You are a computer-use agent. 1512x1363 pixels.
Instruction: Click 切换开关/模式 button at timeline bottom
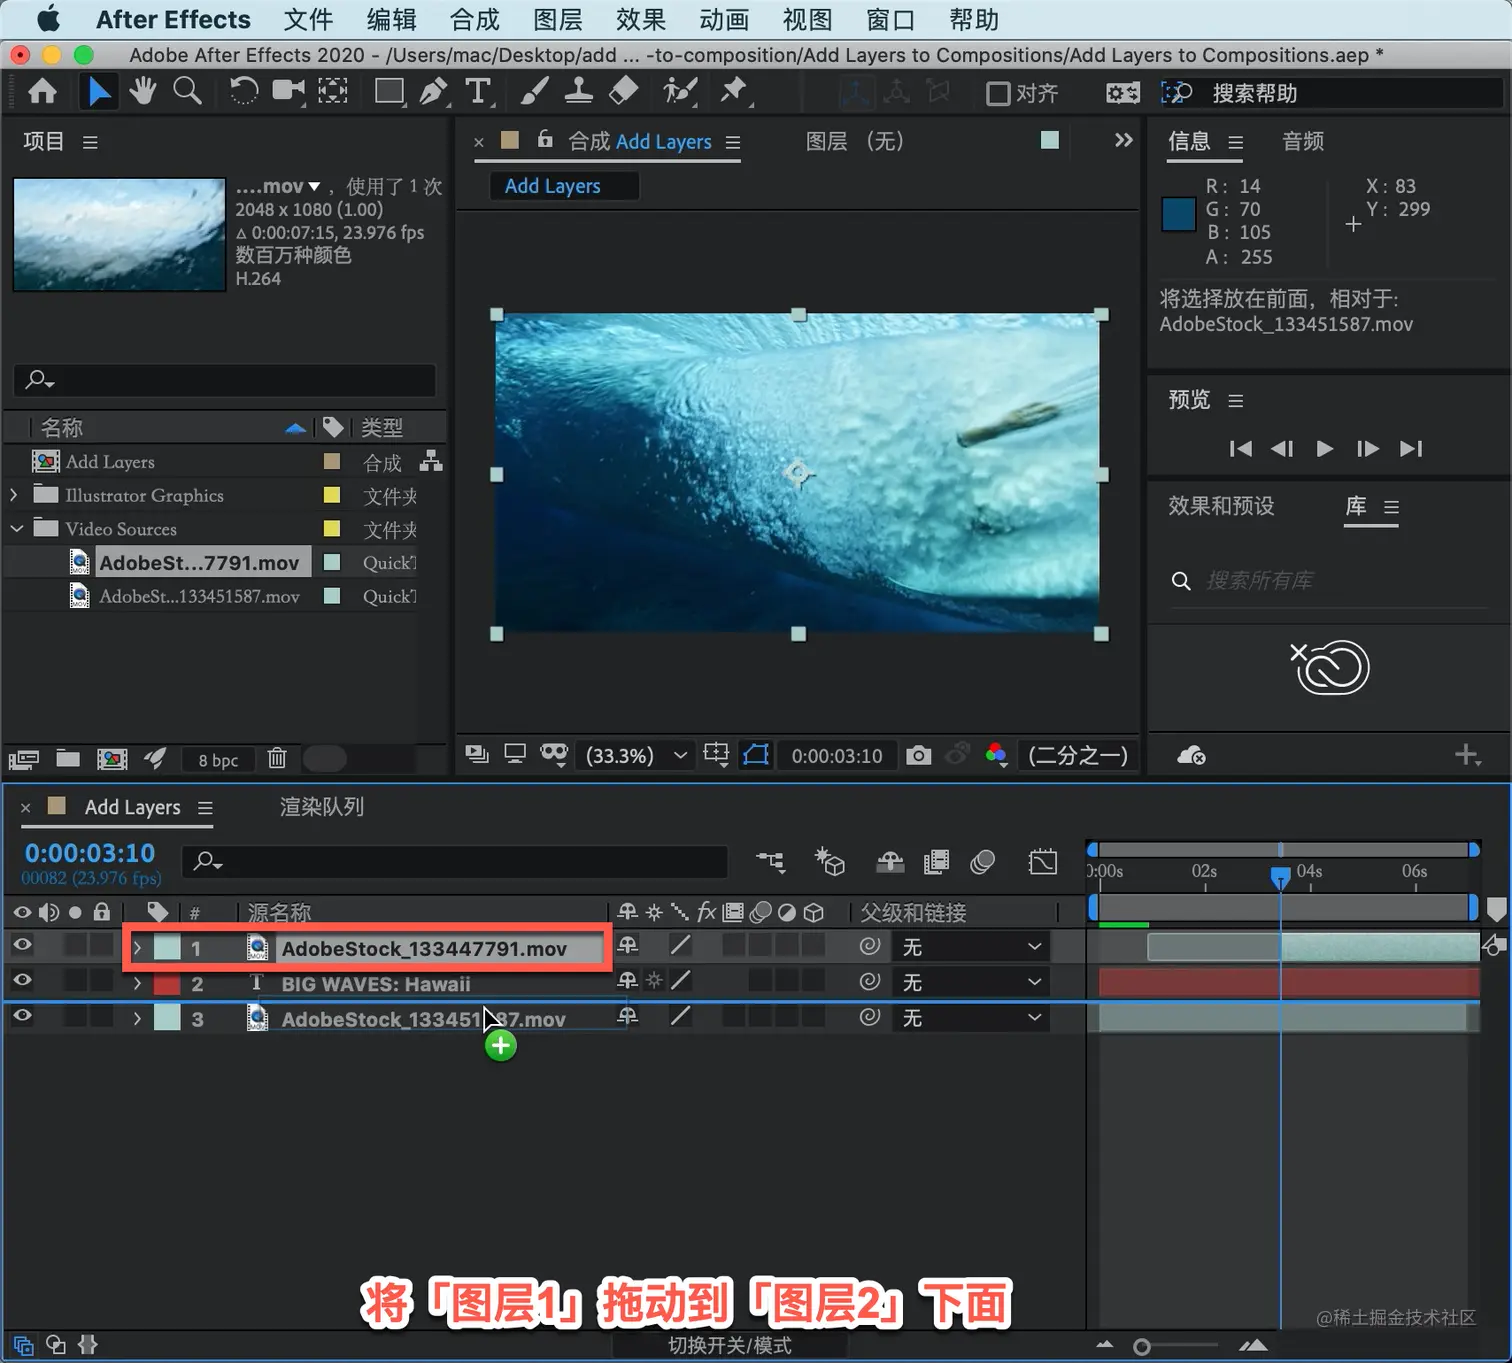coord(729,1345)
